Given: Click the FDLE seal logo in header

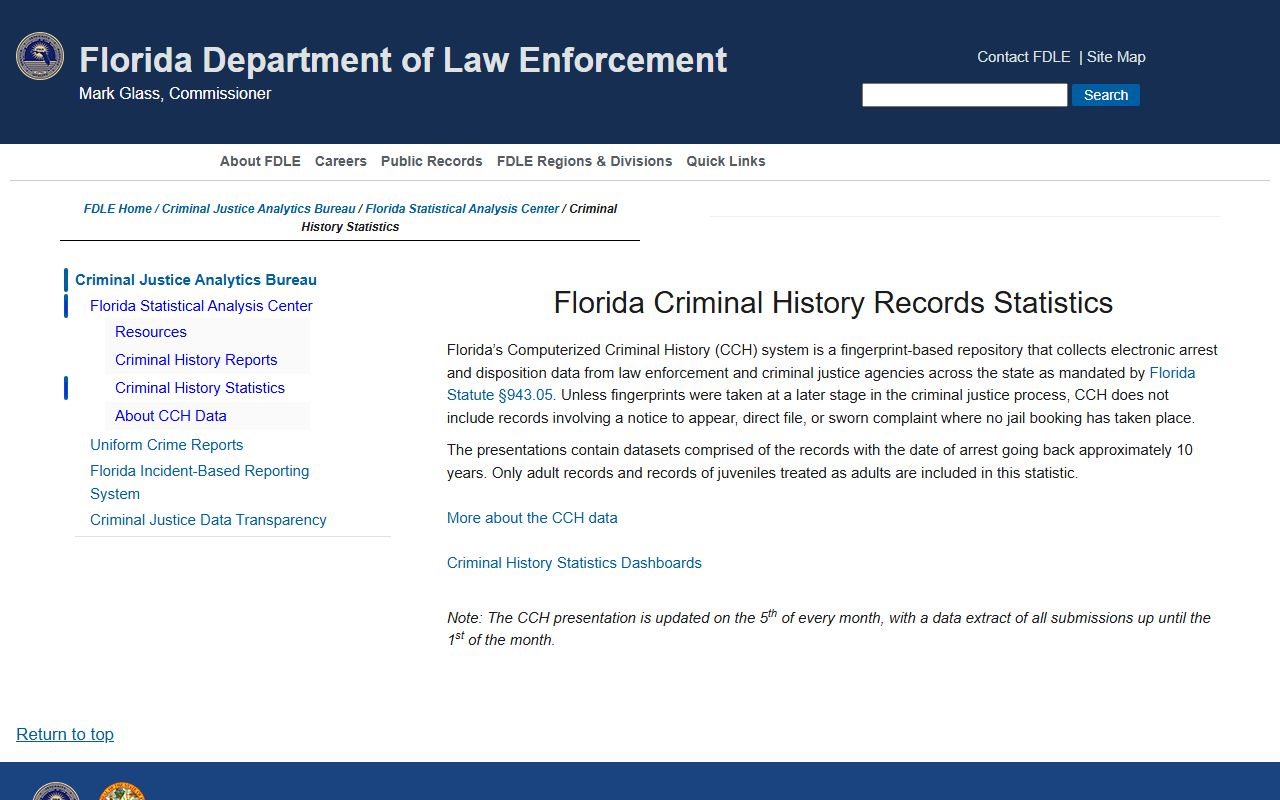Looking at the screenshot, I should [x=40, y=56].
